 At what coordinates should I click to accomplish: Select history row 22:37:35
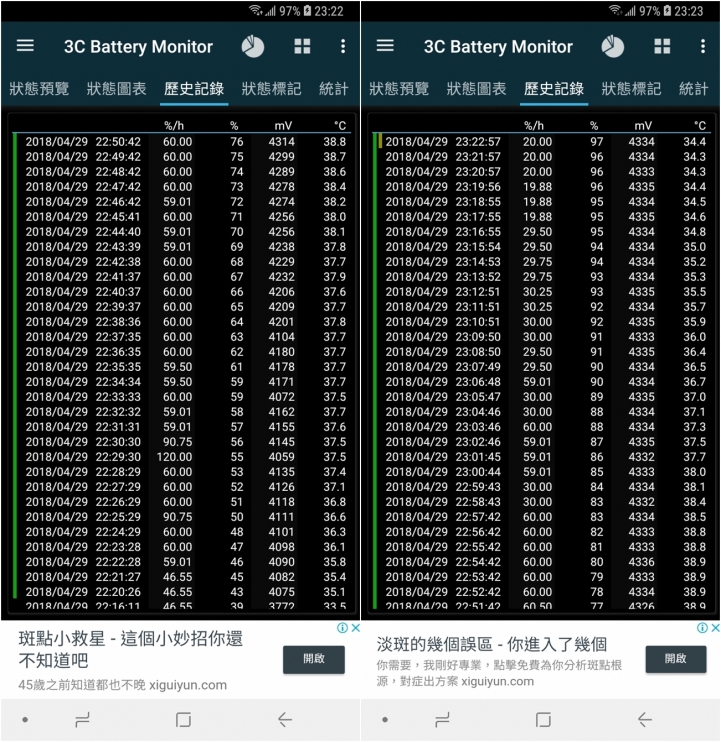pos(184,336)
